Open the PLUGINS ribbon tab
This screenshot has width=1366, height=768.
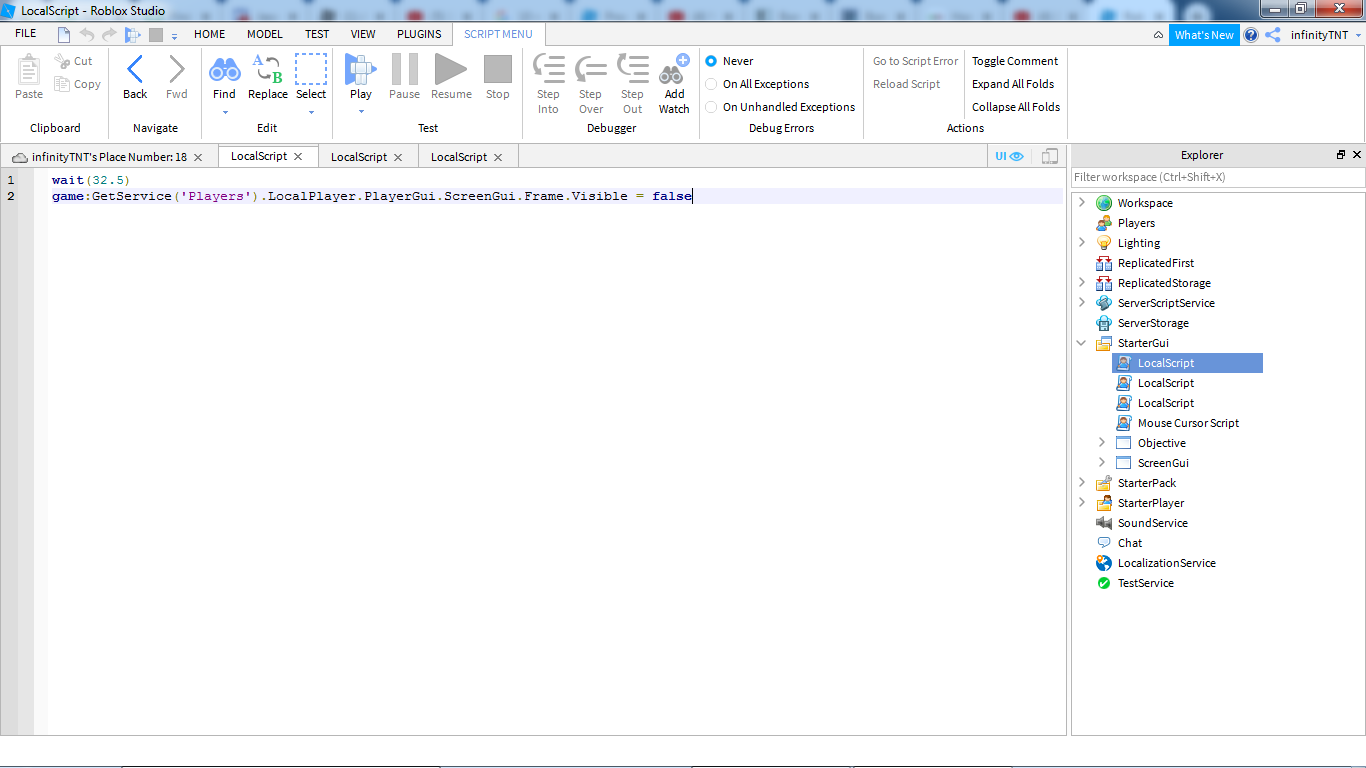point(419,34)
